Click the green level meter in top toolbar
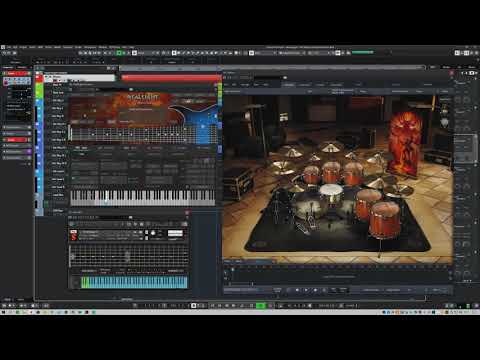The image size is (480, 360). [363, 52]
